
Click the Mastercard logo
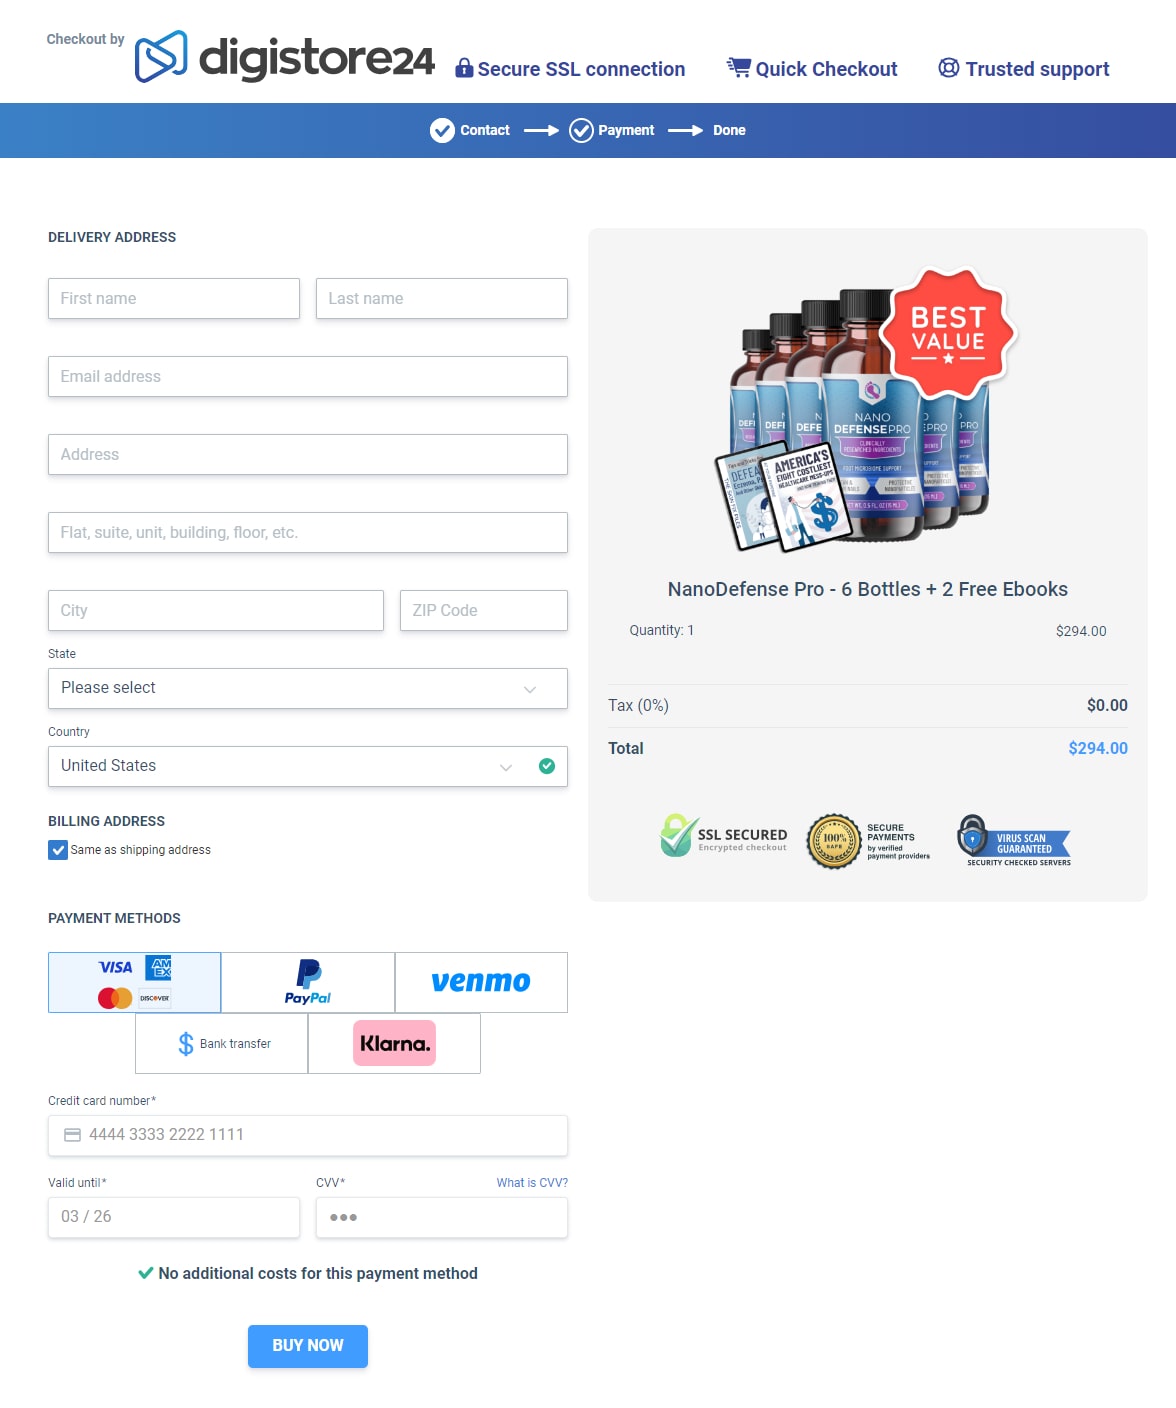[x=115, y=998]
